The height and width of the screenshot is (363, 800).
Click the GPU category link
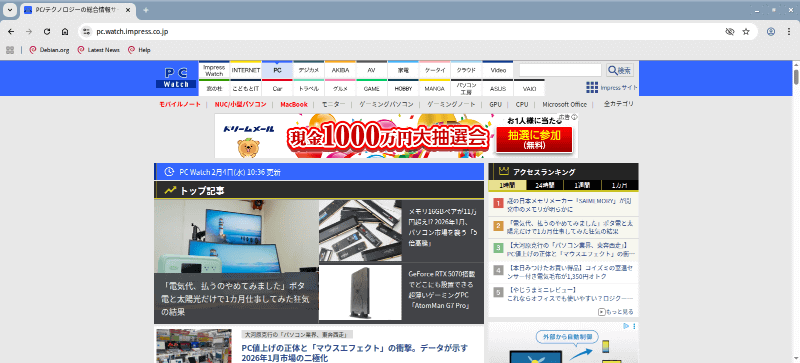(495, 104)
